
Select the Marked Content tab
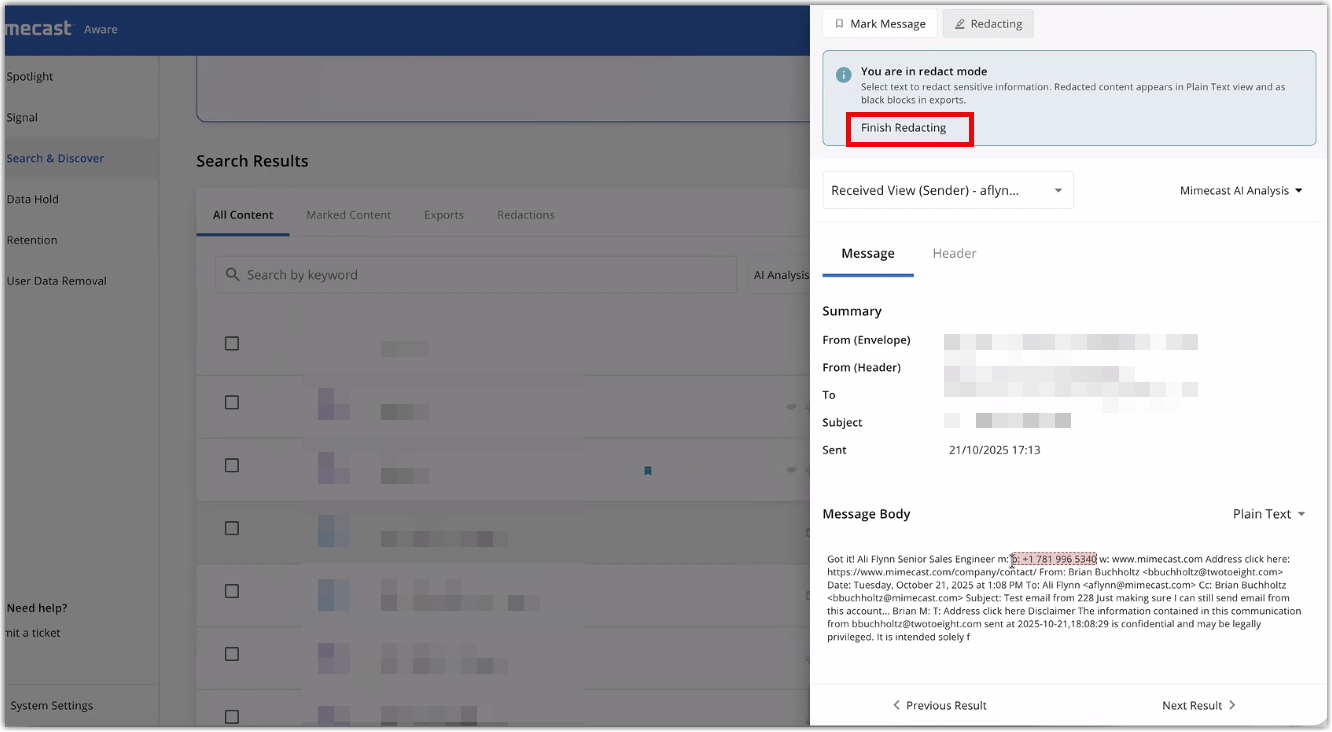click(349, 215)
